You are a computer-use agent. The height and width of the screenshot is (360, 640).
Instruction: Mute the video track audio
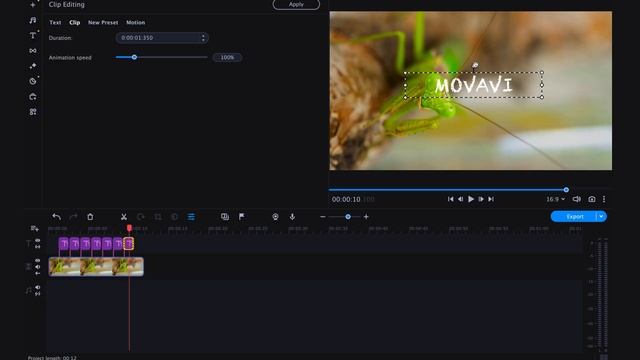tap(38, 267)
